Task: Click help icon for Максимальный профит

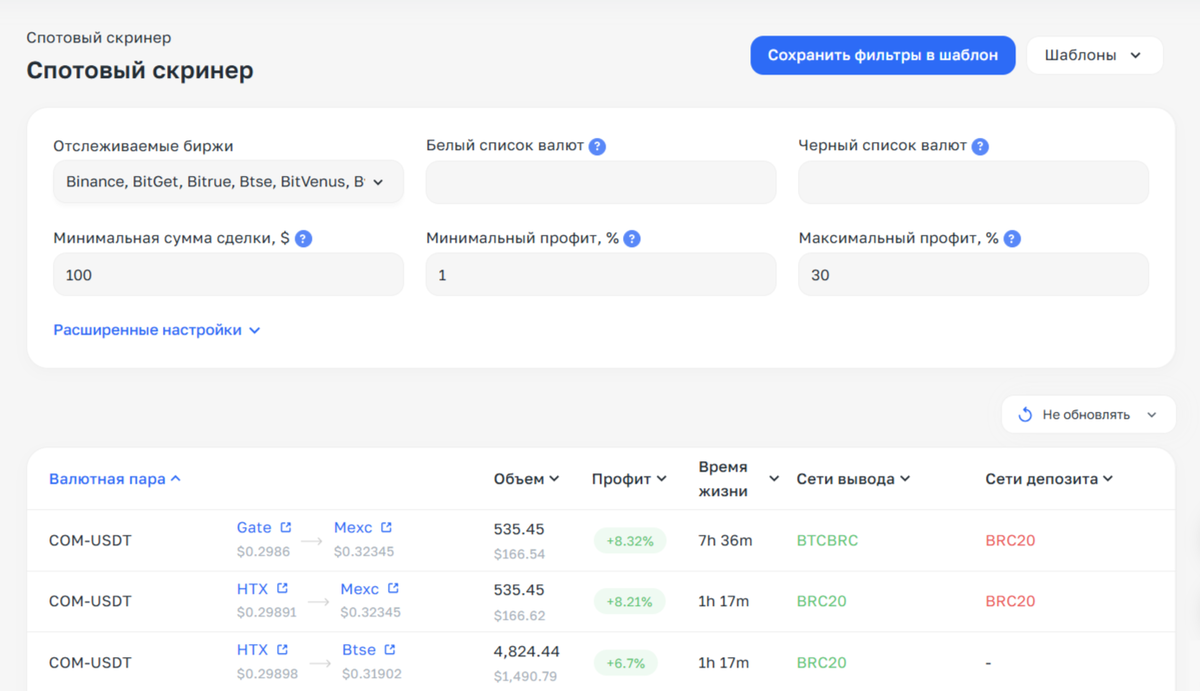Action: pyautogui.click(x=1012, y=239)
